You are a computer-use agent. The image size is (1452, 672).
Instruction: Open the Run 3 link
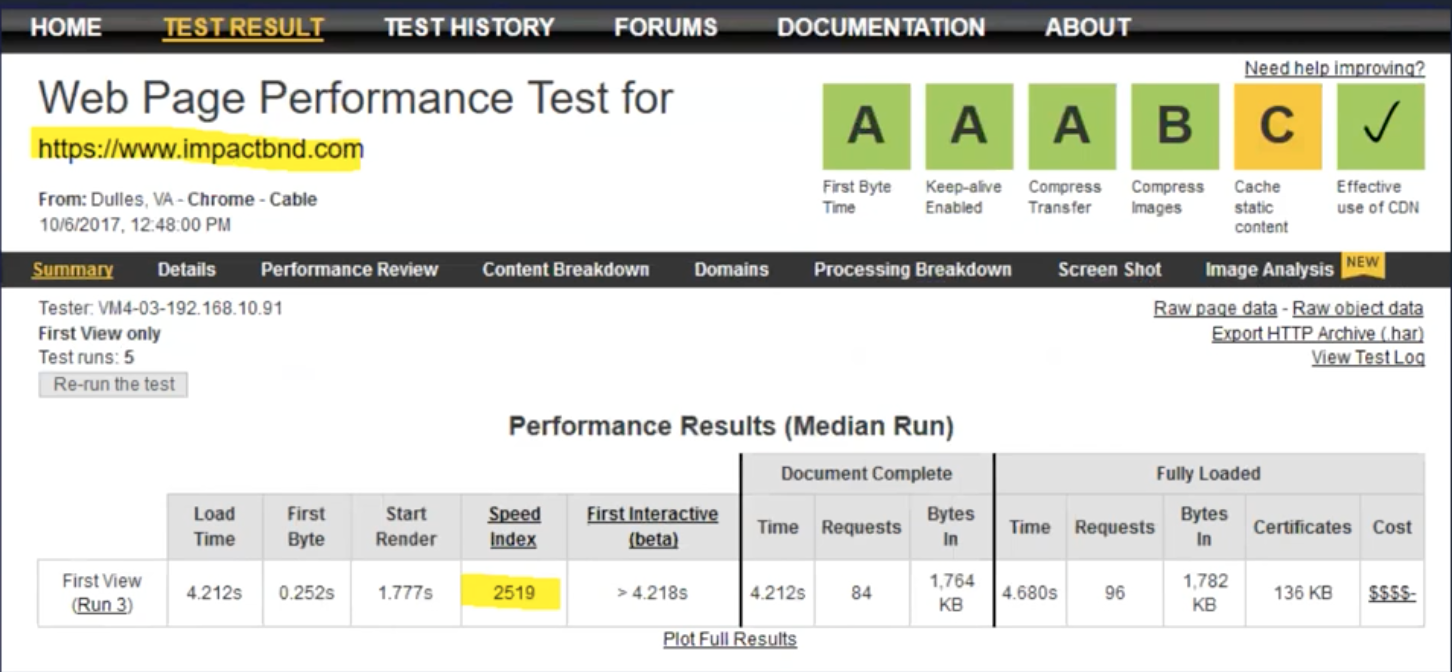point(102,605)
